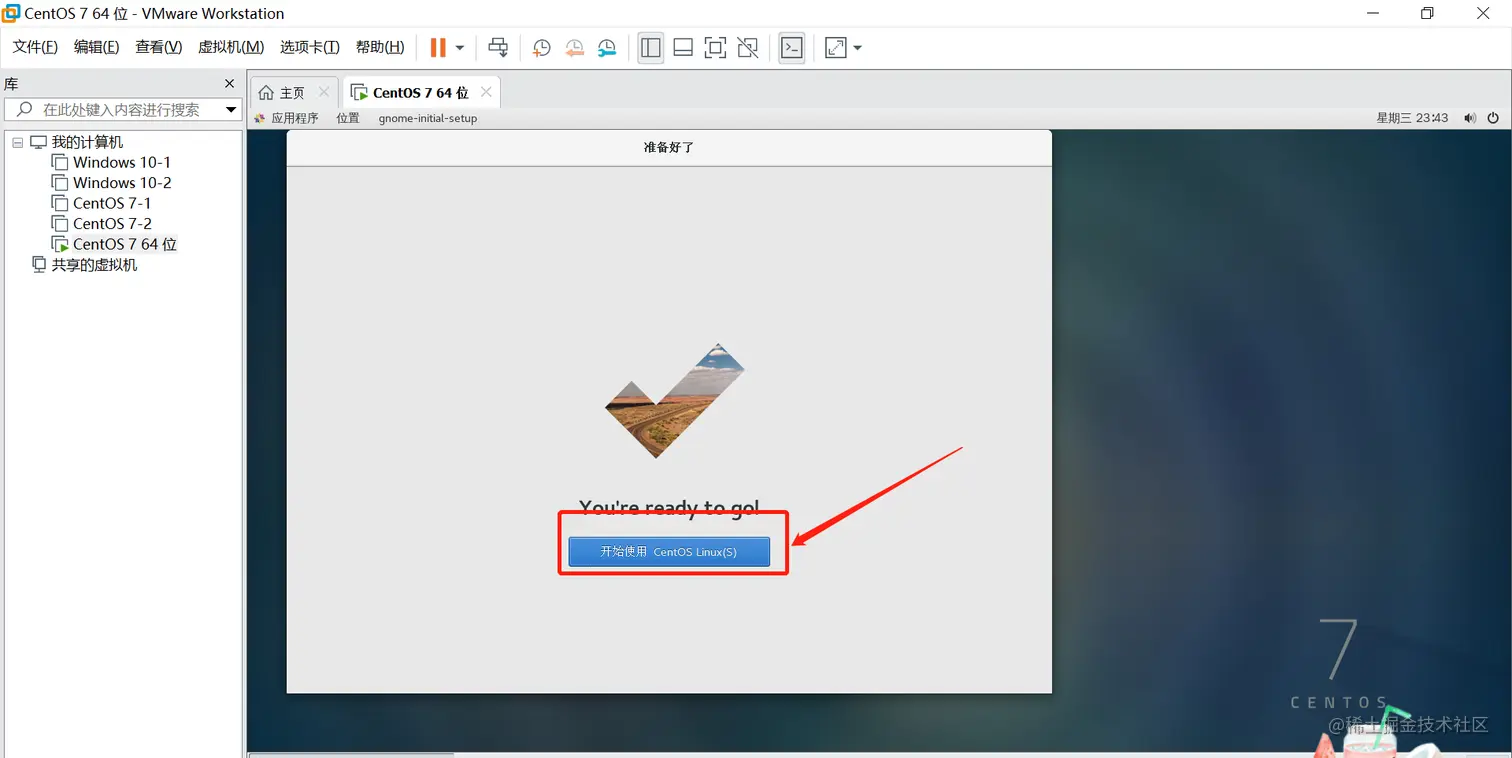Revert to previous snapshot icon
Image resolution: width=1512 pixels, height=758 pixels.
coord(574,47)
